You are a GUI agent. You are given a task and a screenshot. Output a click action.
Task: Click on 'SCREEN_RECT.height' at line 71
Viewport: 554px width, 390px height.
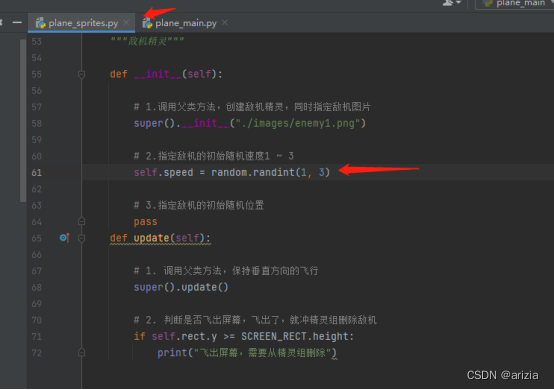click(x=295, y=336)
